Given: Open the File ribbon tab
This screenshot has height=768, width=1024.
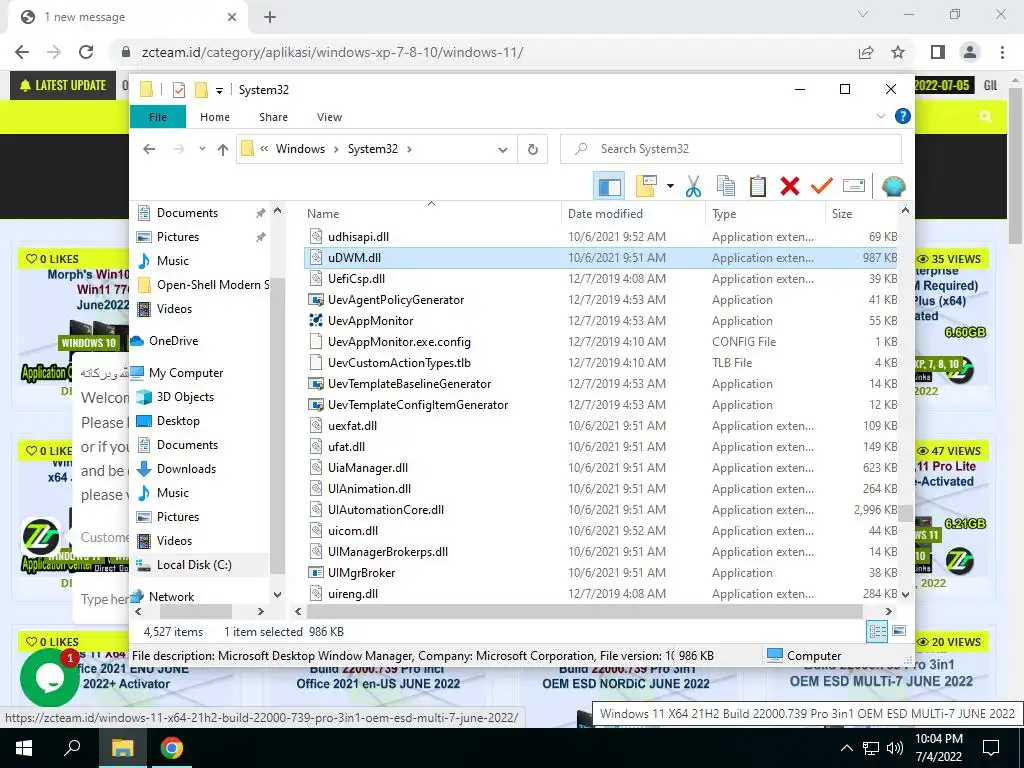Looking at the screenshot, I should pyautogui.click(x=158, y=117).
